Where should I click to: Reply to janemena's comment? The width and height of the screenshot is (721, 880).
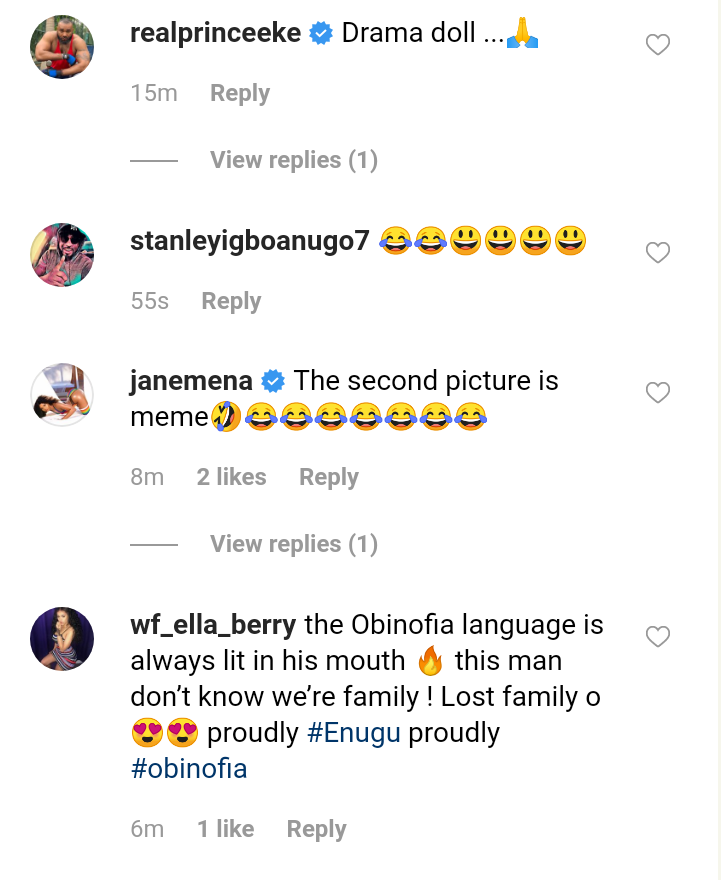(x=329, y=477)
